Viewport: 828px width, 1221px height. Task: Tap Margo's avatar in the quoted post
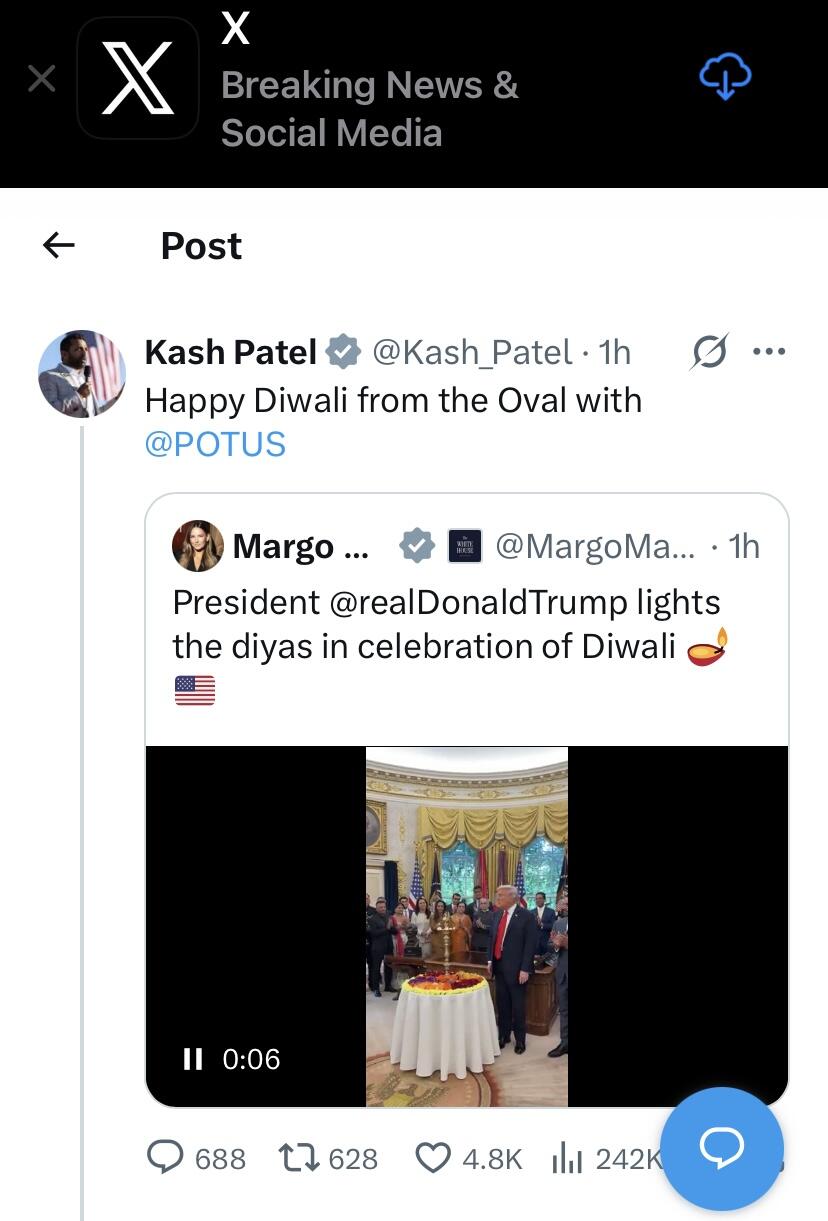[x=197, y=546]
